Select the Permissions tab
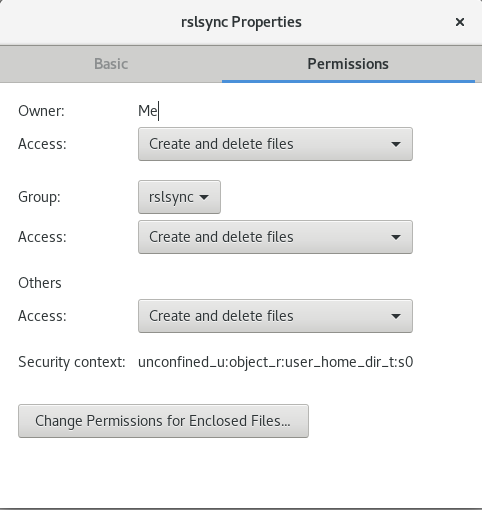 [x=348, y=64]
